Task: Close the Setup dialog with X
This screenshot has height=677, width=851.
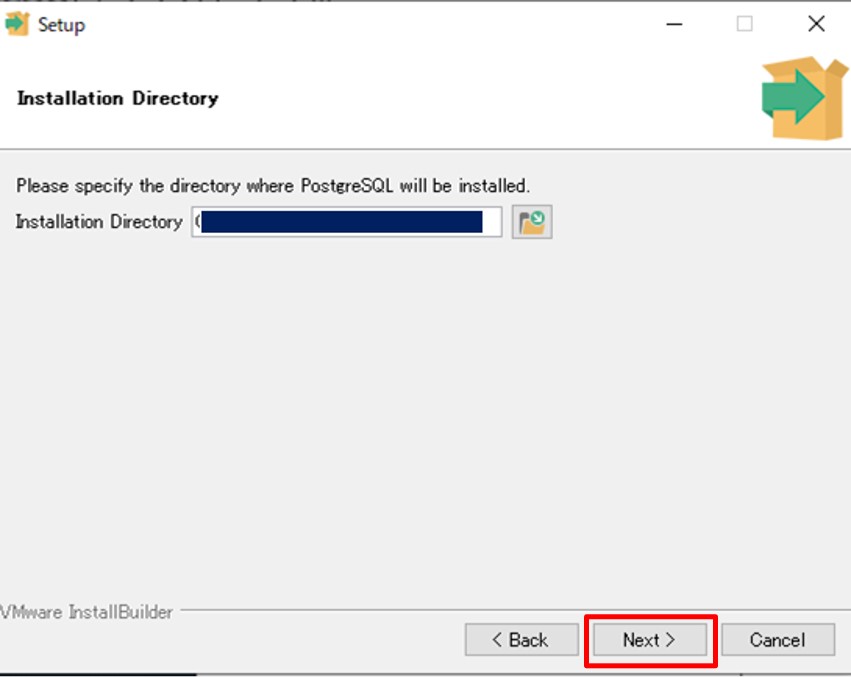Action: pyautogui.click(x=816, y=25)
